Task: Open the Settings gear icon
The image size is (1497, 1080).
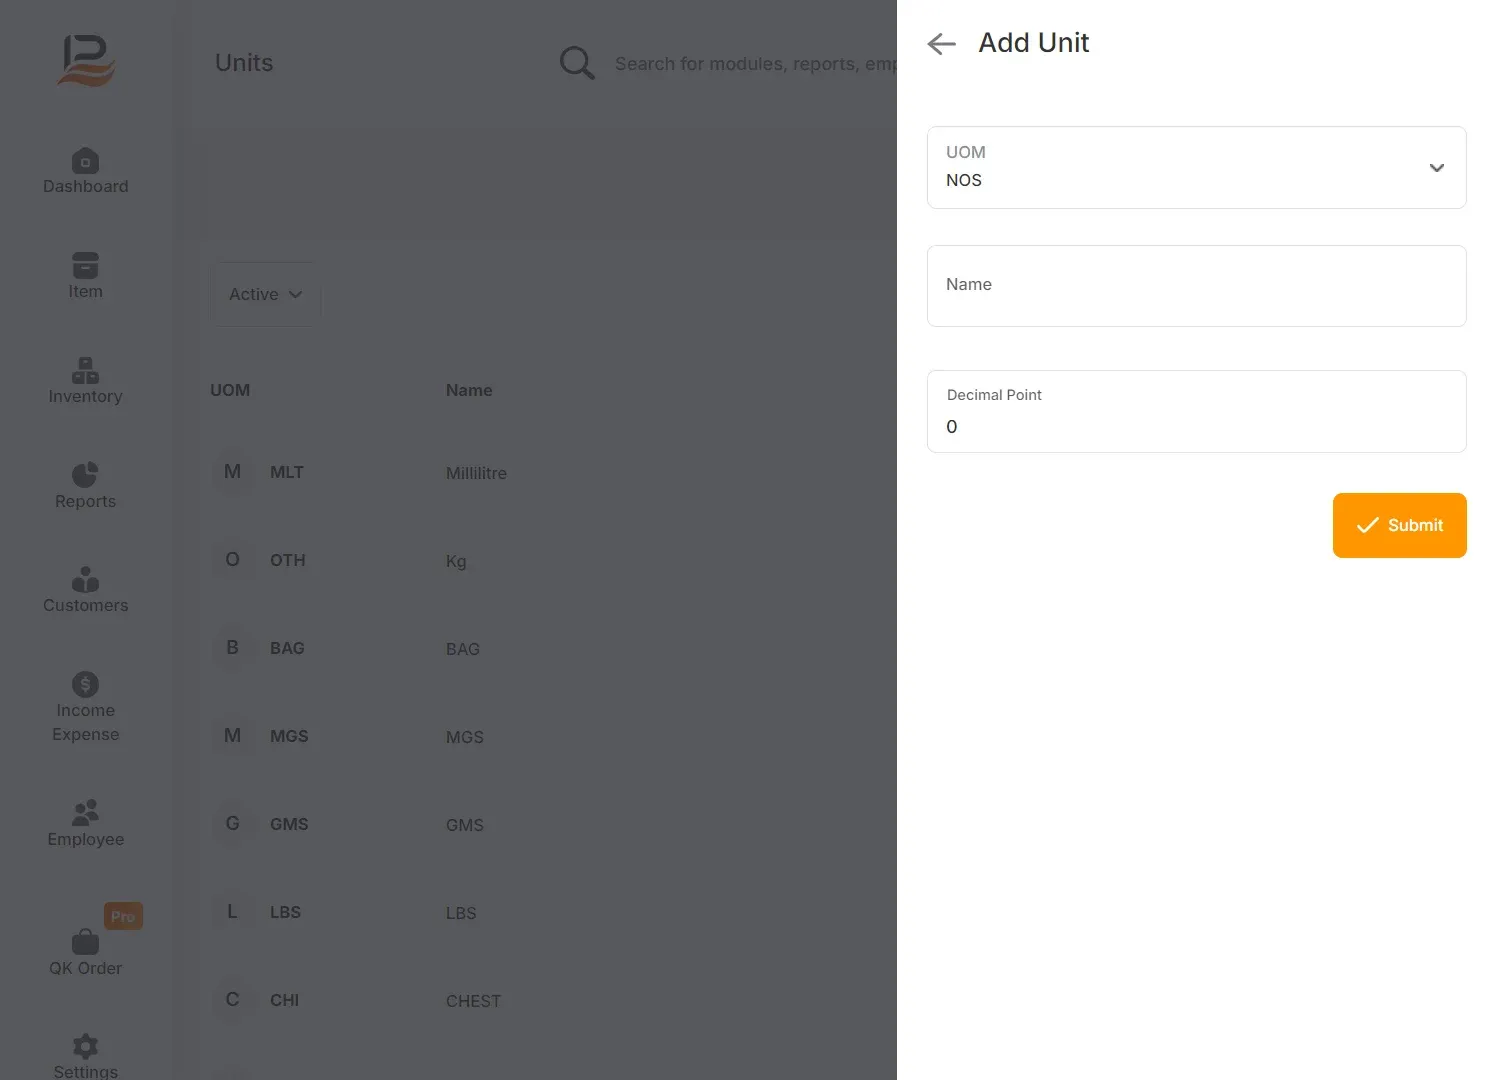Action: (x=85, y=1046)
